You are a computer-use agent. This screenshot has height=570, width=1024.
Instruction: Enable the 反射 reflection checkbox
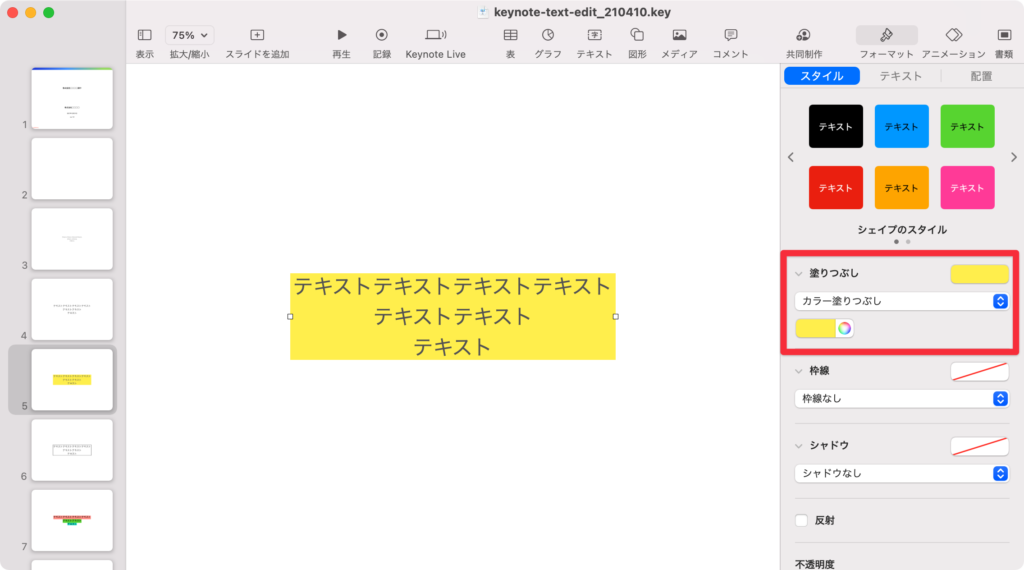tap(801, 520)
